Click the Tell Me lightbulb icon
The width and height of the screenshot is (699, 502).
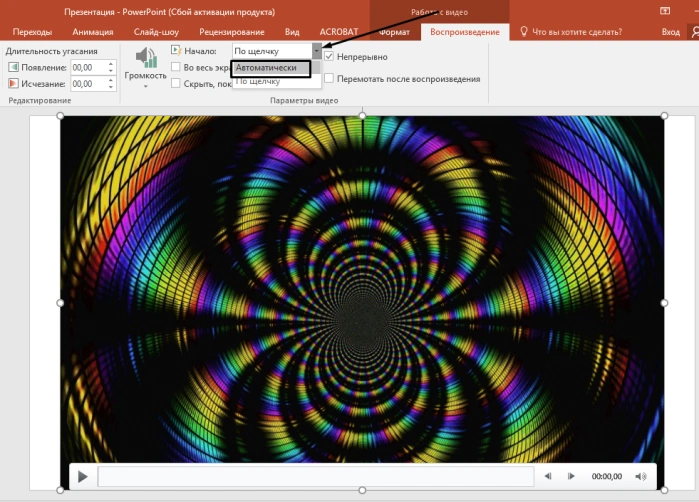pos(524,31)
